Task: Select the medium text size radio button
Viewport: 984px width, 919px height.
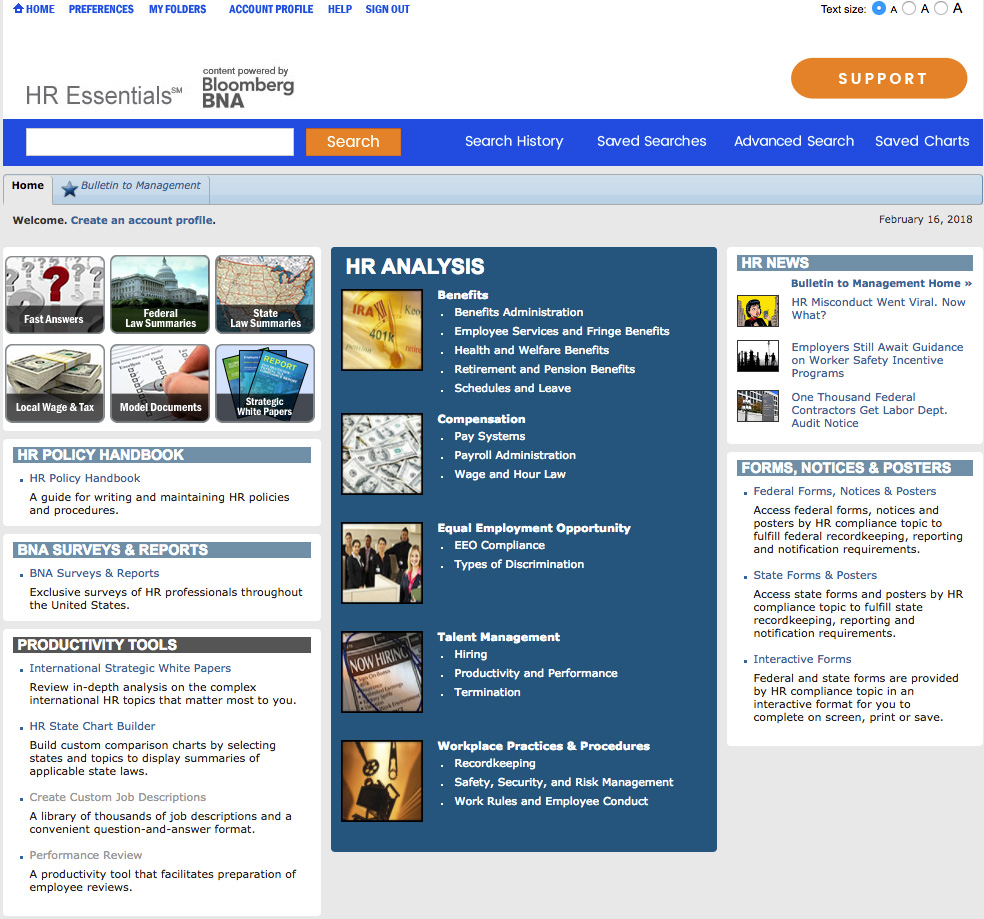Action: pyautogui.click(x=909, y=9)
